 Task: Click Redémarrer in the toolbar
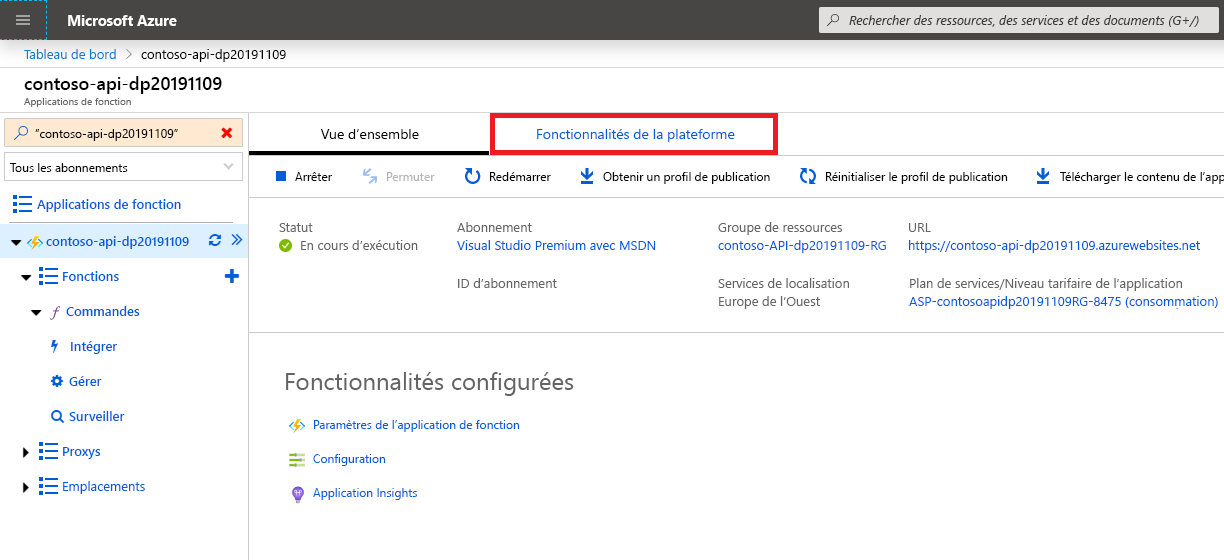coord(508,177)
